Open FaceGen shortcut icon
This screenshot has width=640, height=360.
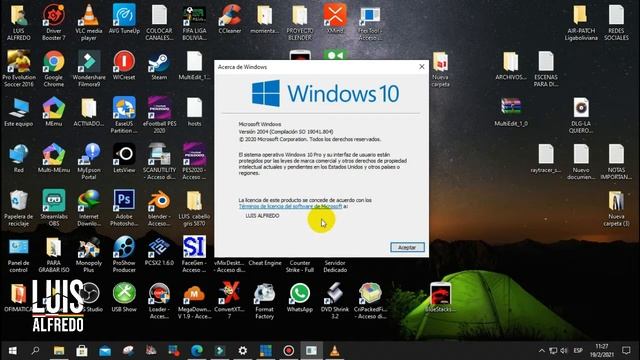point(194,255)
